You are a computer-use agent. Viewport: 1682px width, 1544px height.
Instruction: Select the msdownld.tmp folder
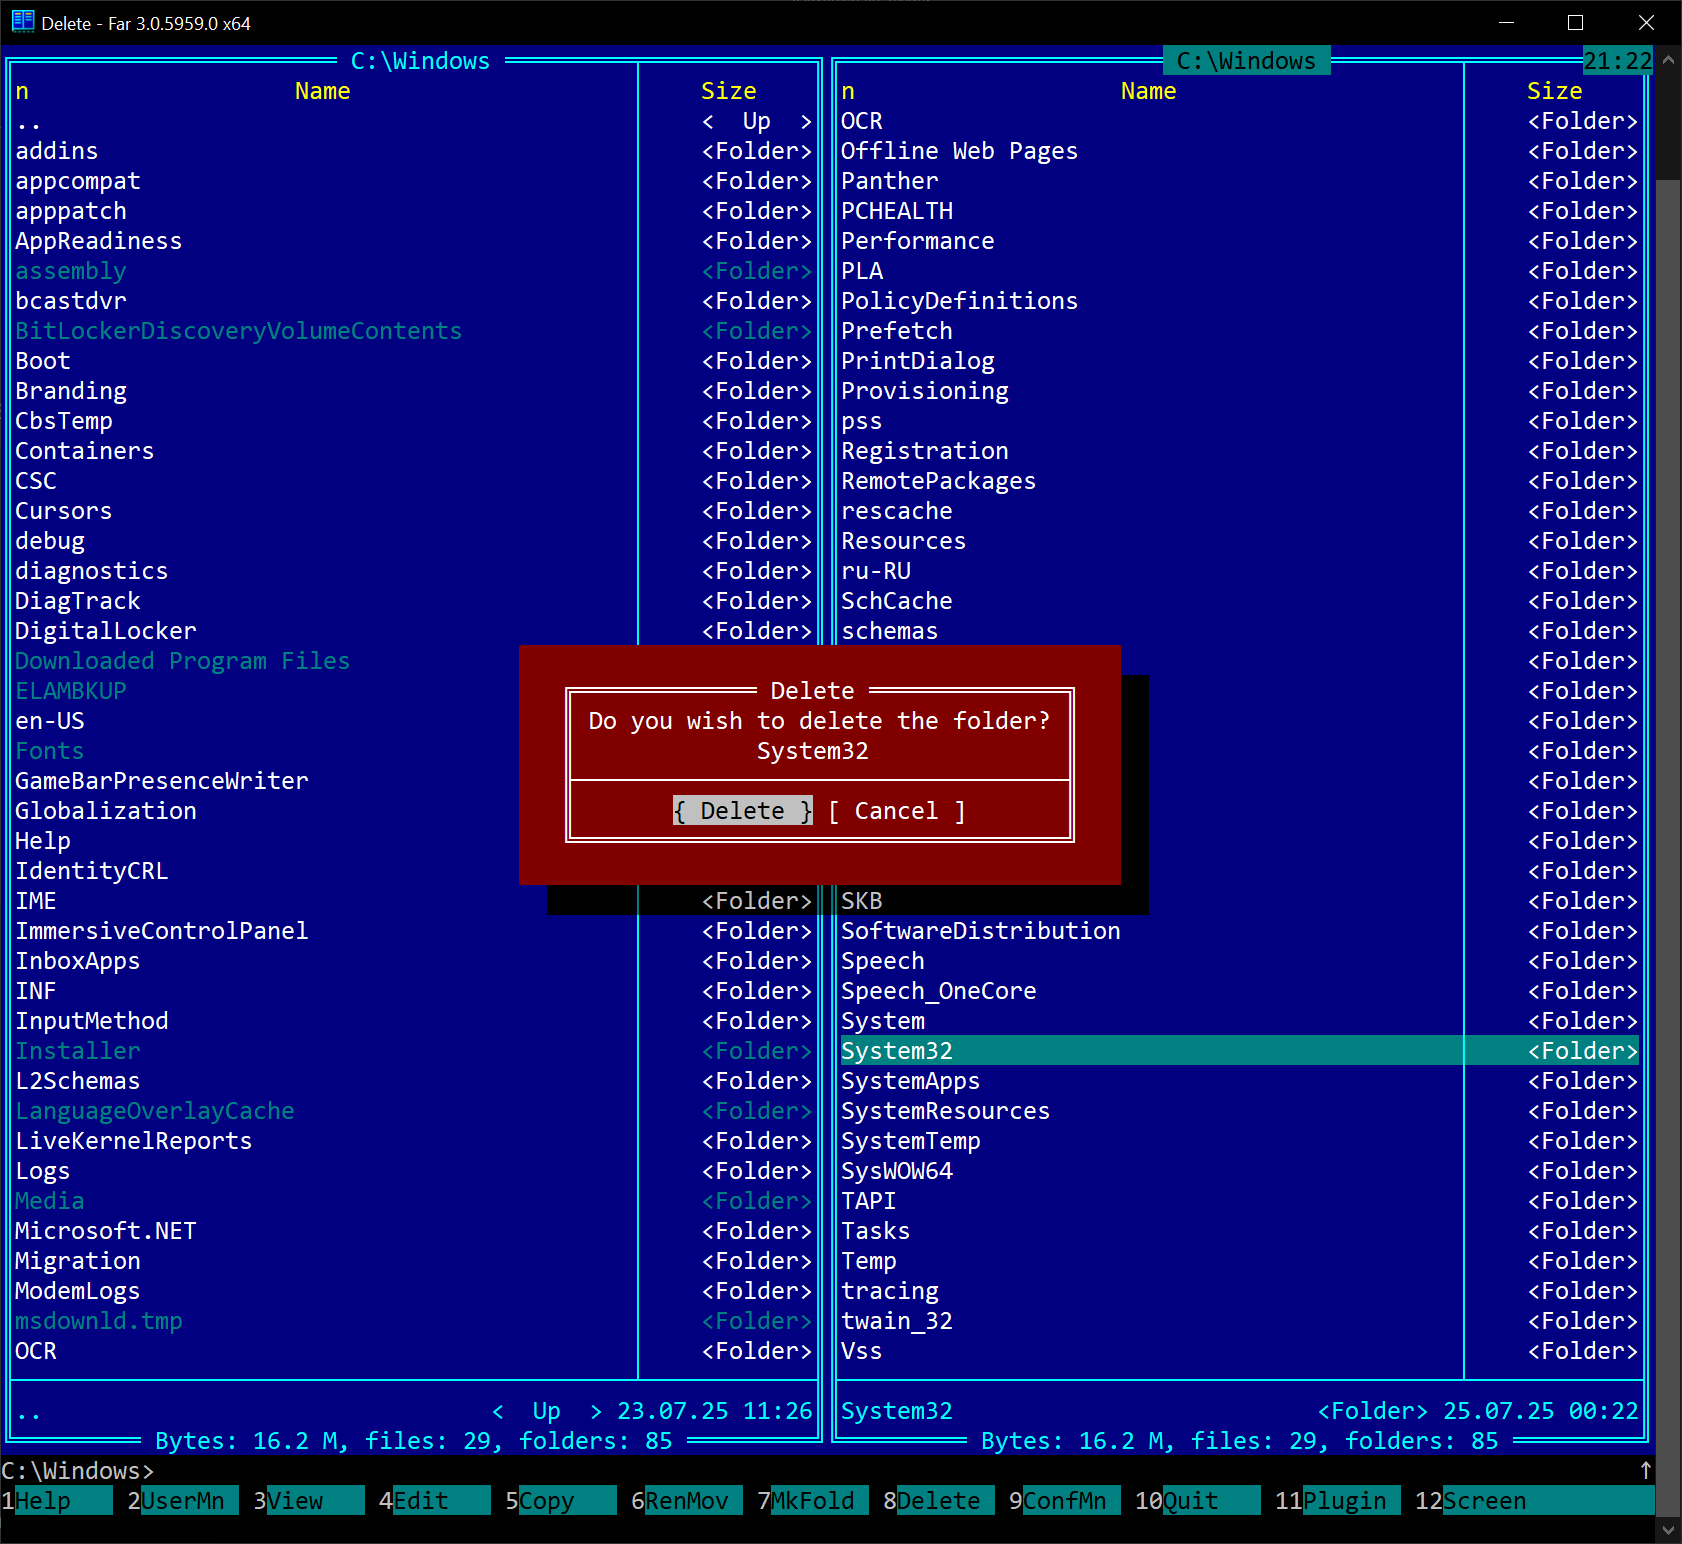point(413,1321)
